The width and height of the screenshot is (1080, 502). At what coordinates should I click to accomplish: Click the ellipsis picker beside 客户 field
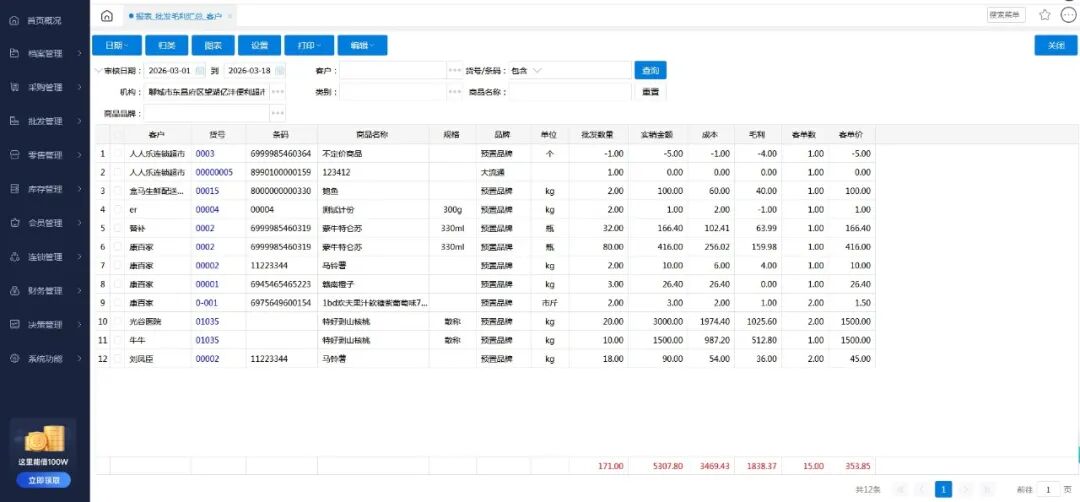pos(455,71)
